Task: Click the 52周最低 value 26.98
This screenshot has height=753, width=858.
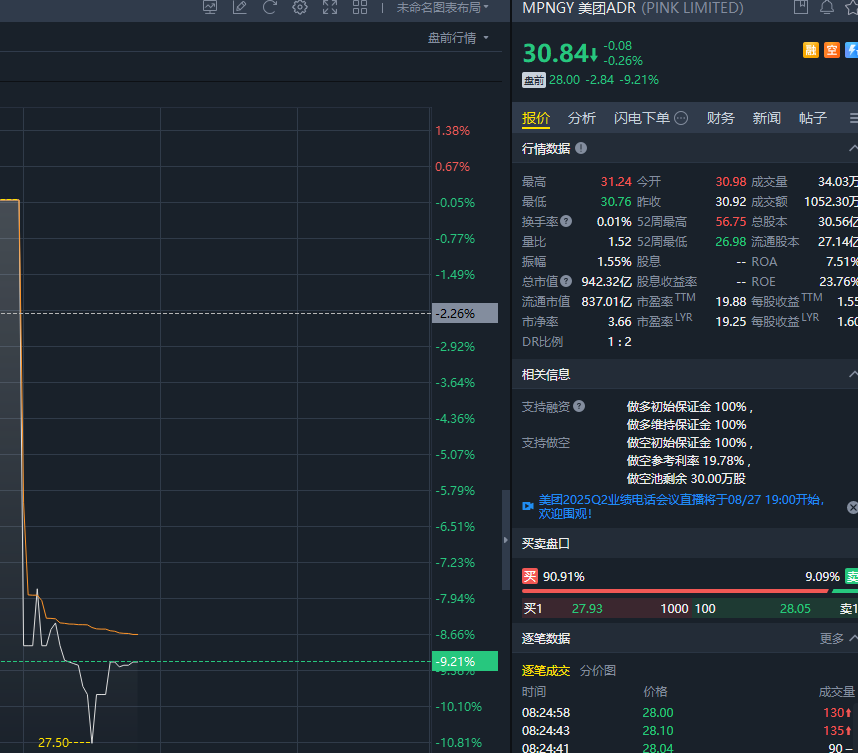Action: tap(731, 241)
